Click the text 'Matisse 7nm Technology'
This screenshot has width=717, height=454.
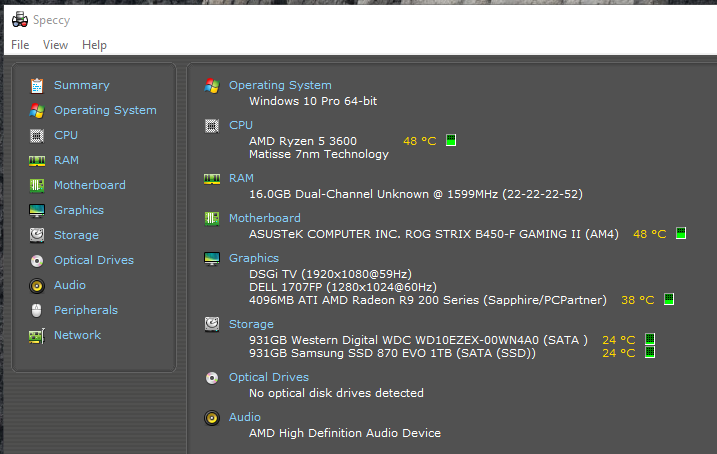[319, 154]
